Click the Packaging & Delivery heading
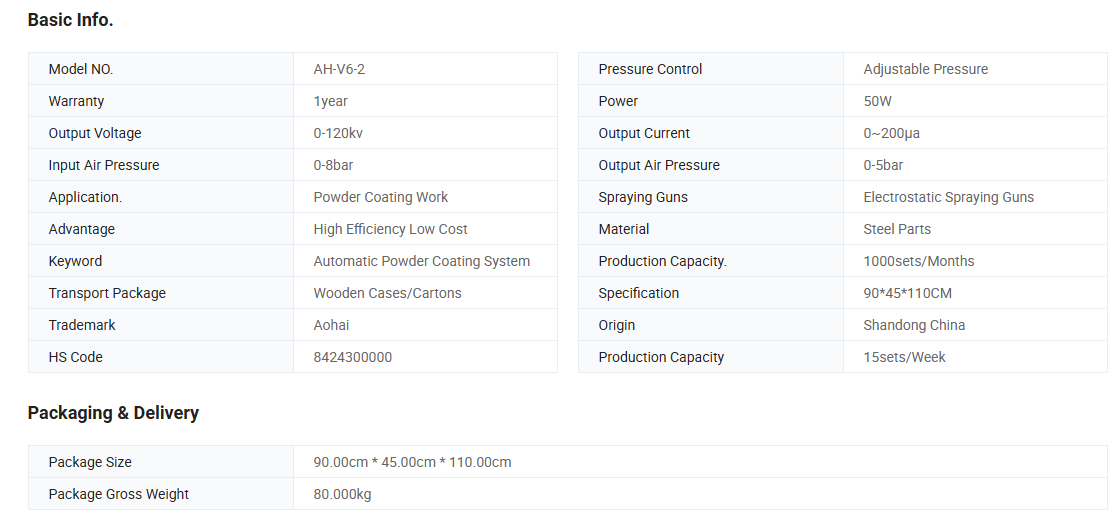 point(113,413)
